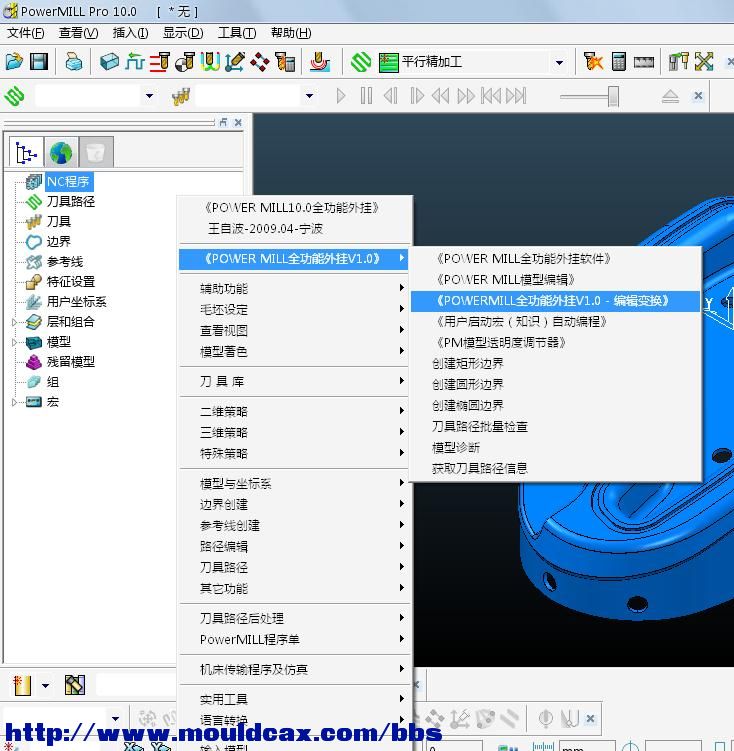Expand PowerMILL程序单 submenu

click(294, 639)
